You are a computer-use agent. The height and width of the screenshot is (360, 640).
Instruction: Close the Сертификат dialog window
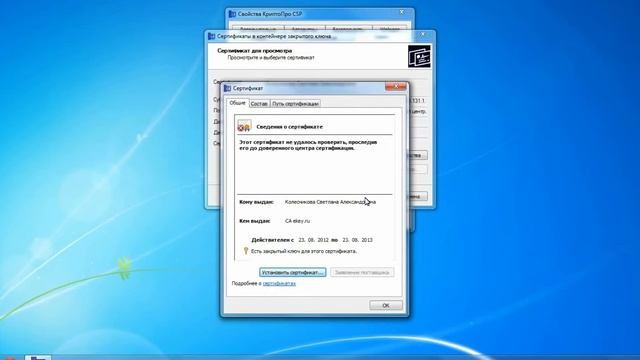click(x=395, y=87)
